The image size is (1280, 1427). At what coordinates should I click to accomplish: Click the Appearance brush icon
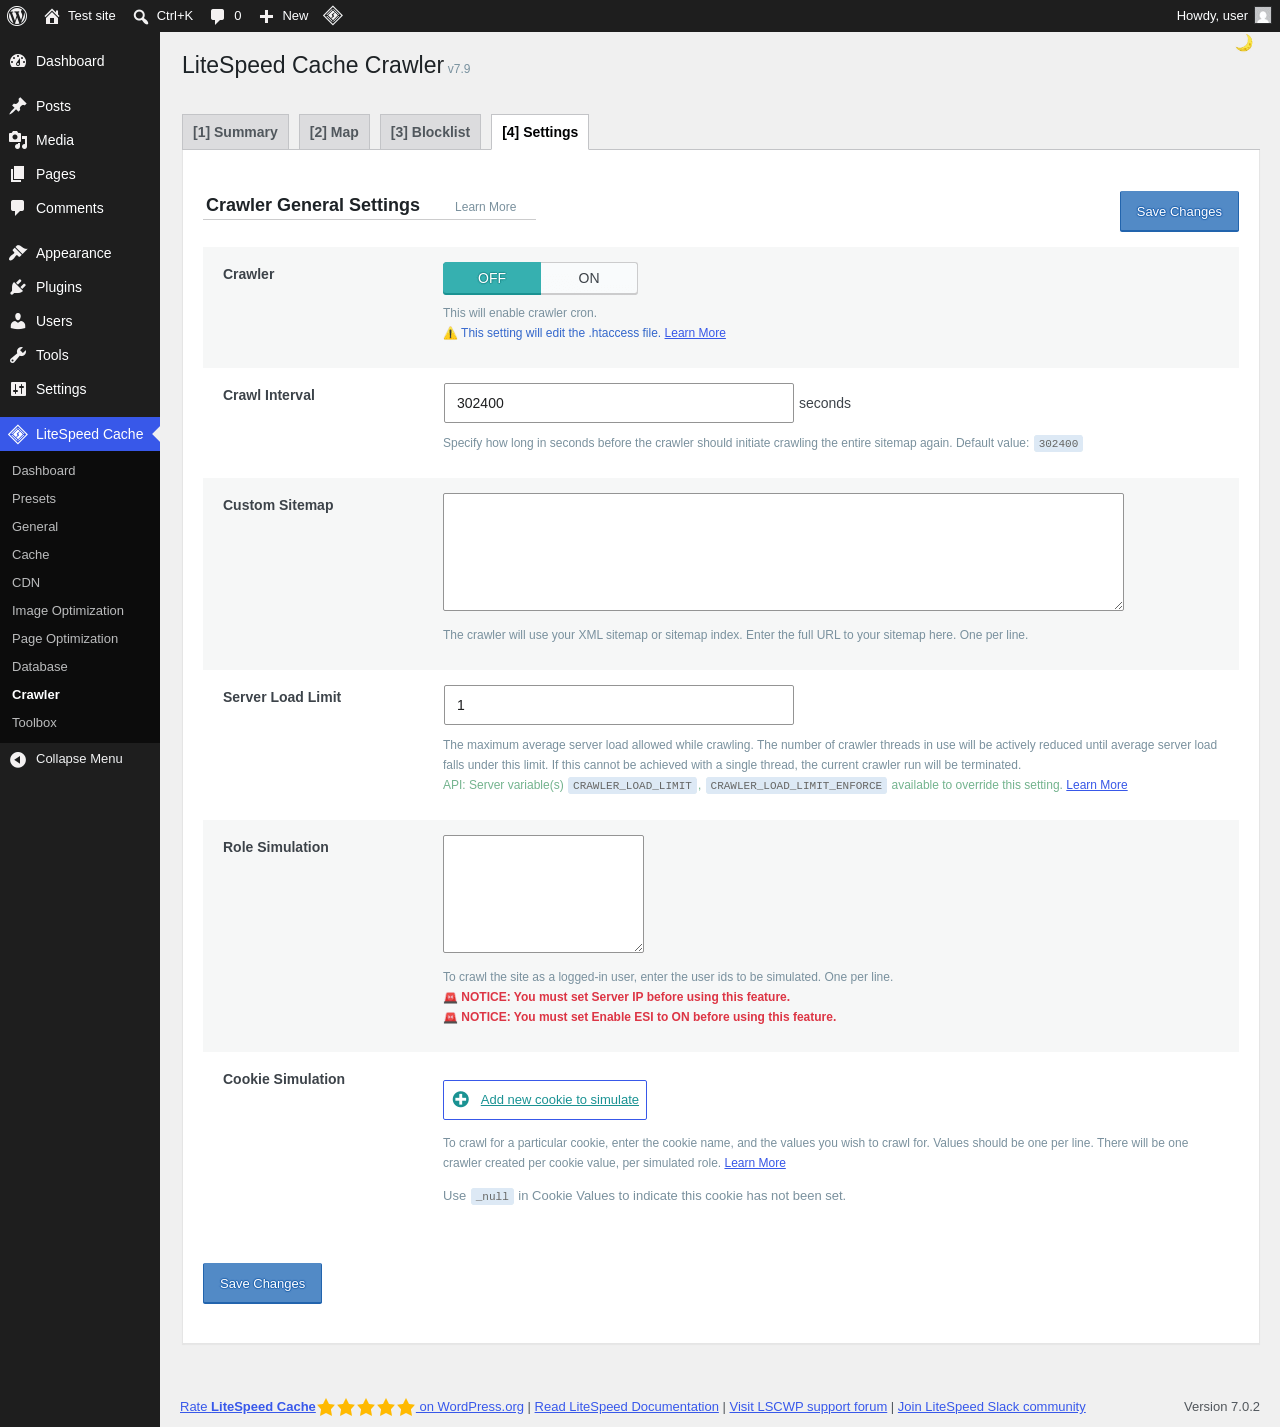(x=18, y=253)
